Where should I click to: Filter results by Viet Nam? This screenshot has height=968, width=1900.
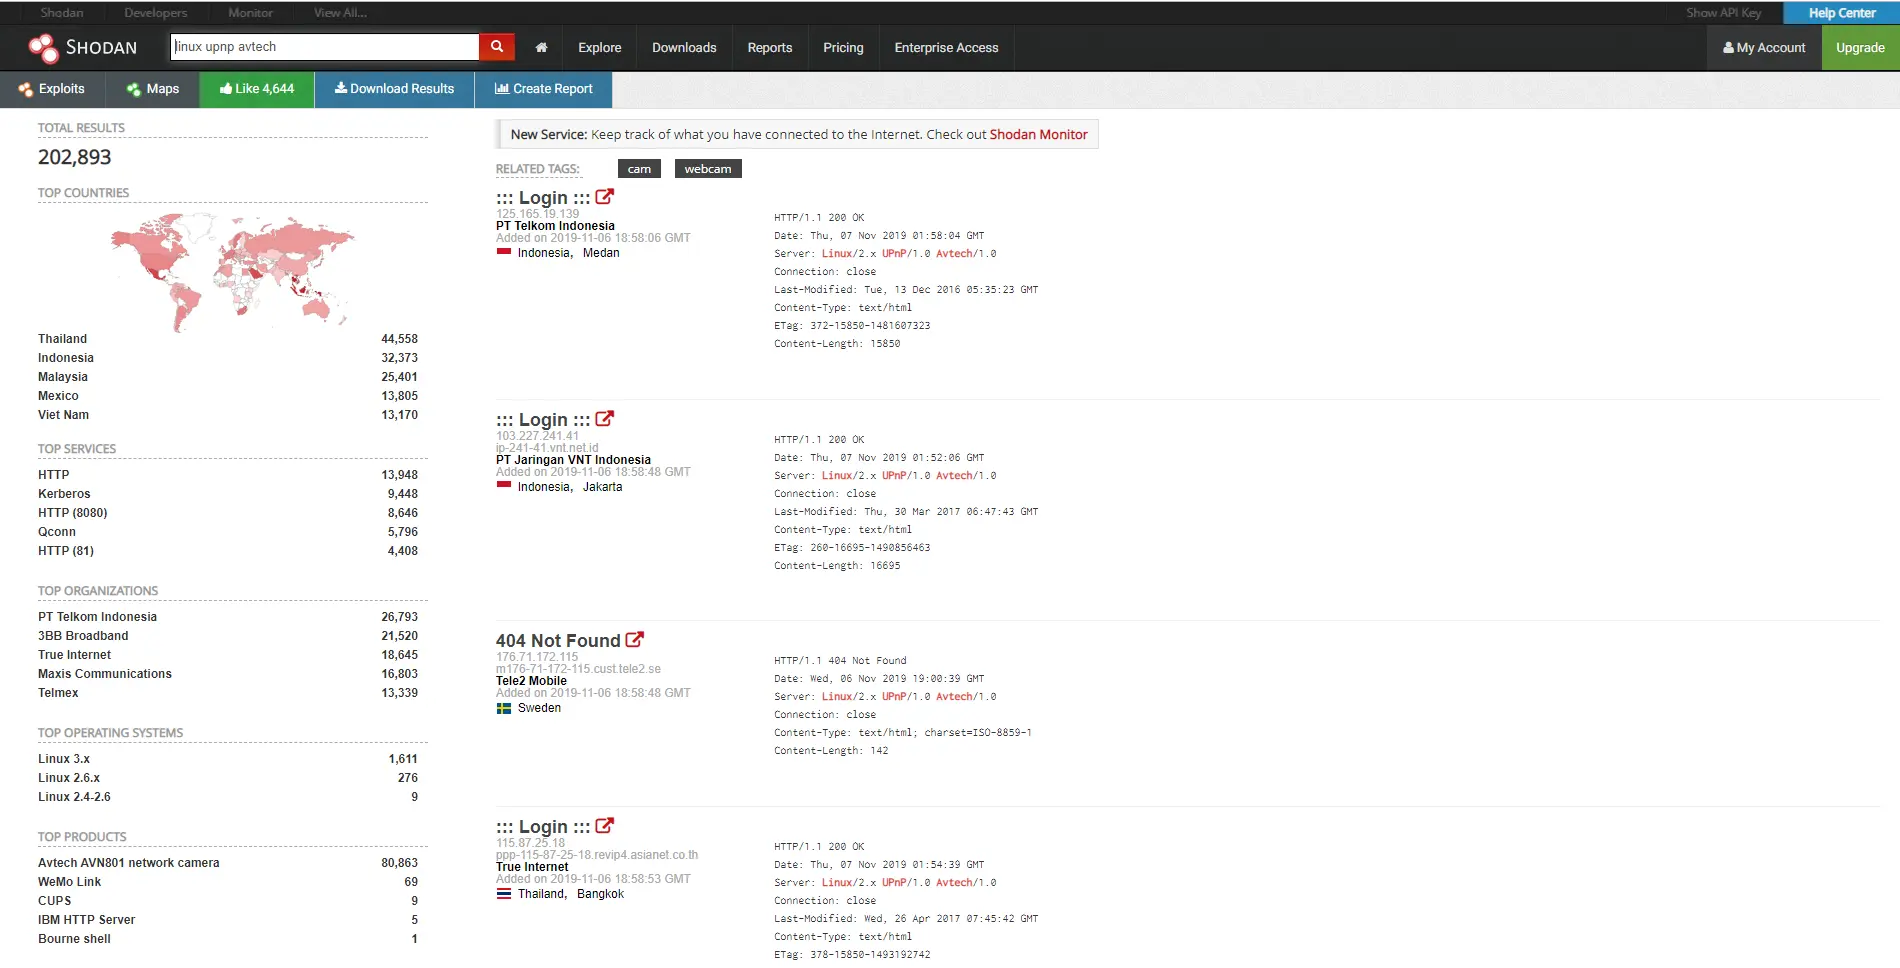click(x=63, y=415)
